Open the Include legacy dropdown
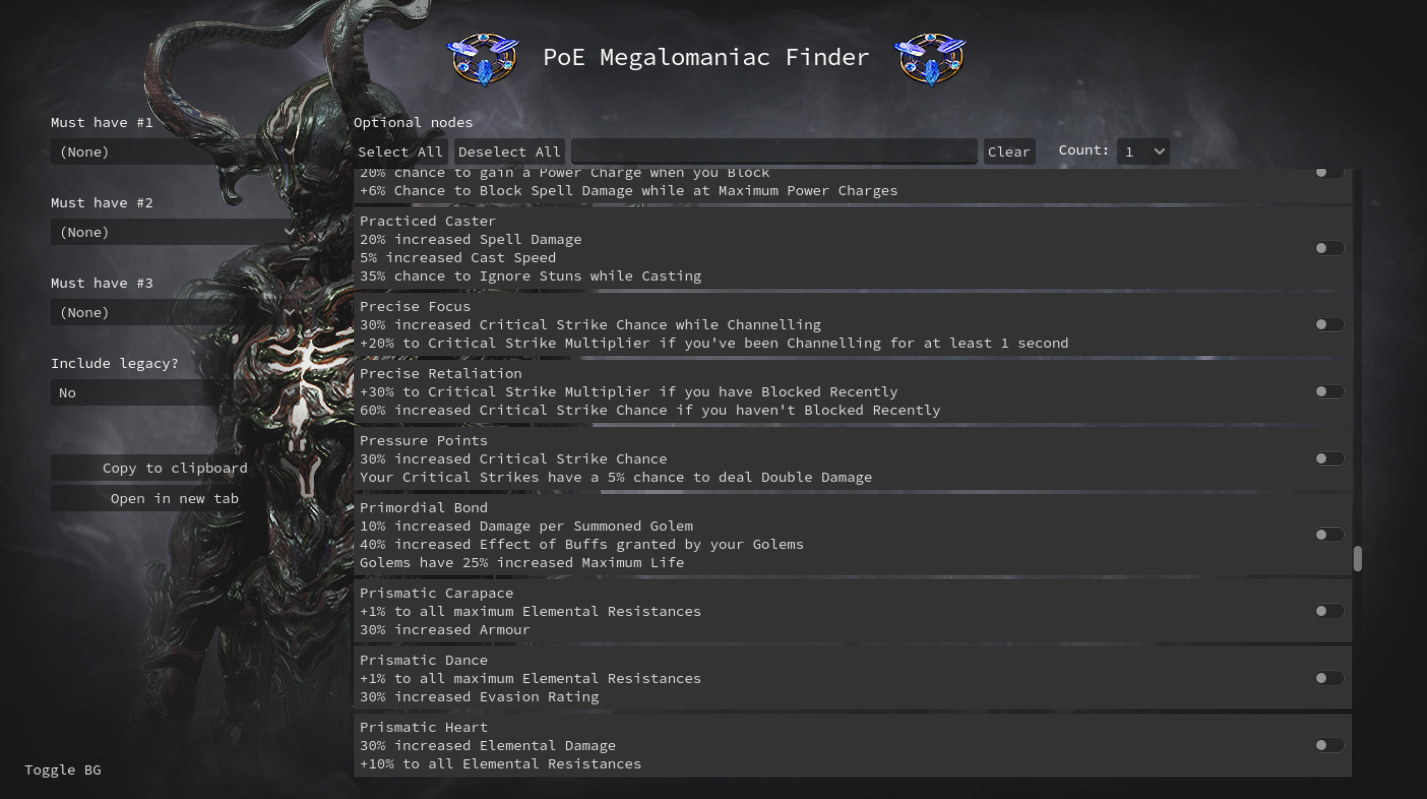Screen dimensions: 1427x799 point(175,393)
